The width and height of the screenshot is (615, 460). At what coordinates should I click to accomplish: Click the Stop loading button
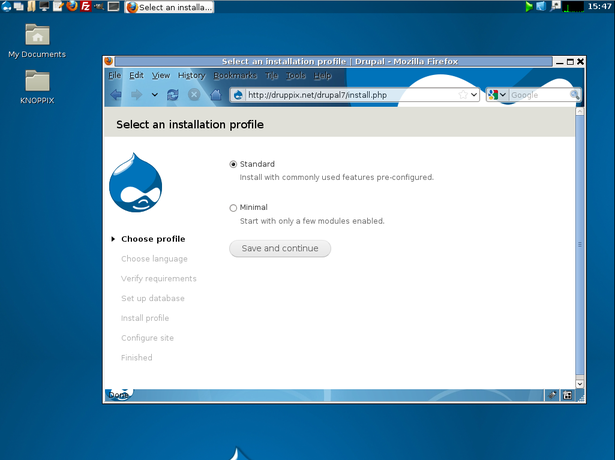click(x=194, y=95)
